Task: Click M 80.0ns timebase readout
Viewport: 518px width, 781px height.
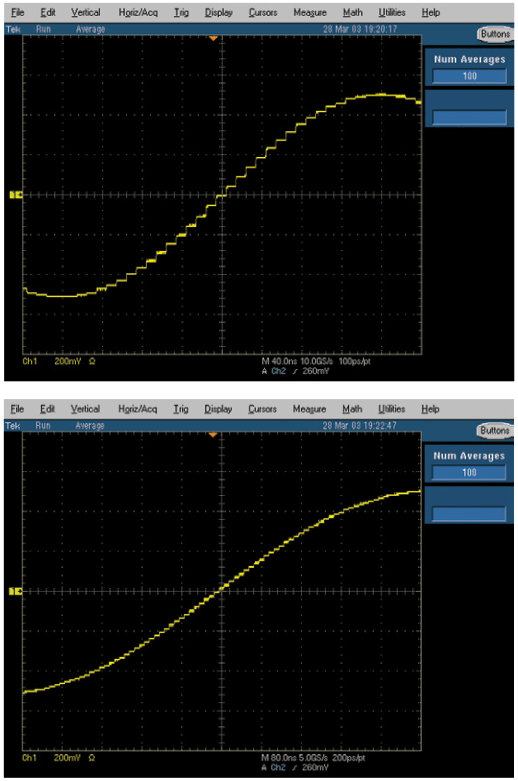Action: pyautogui.click(x=278, y=758)
